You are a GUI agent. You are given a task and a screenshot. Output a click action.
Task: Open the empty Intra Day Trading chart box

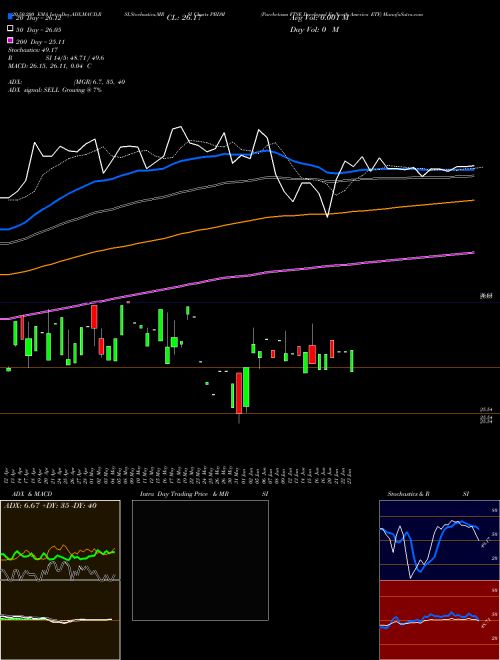pos(200,560)
